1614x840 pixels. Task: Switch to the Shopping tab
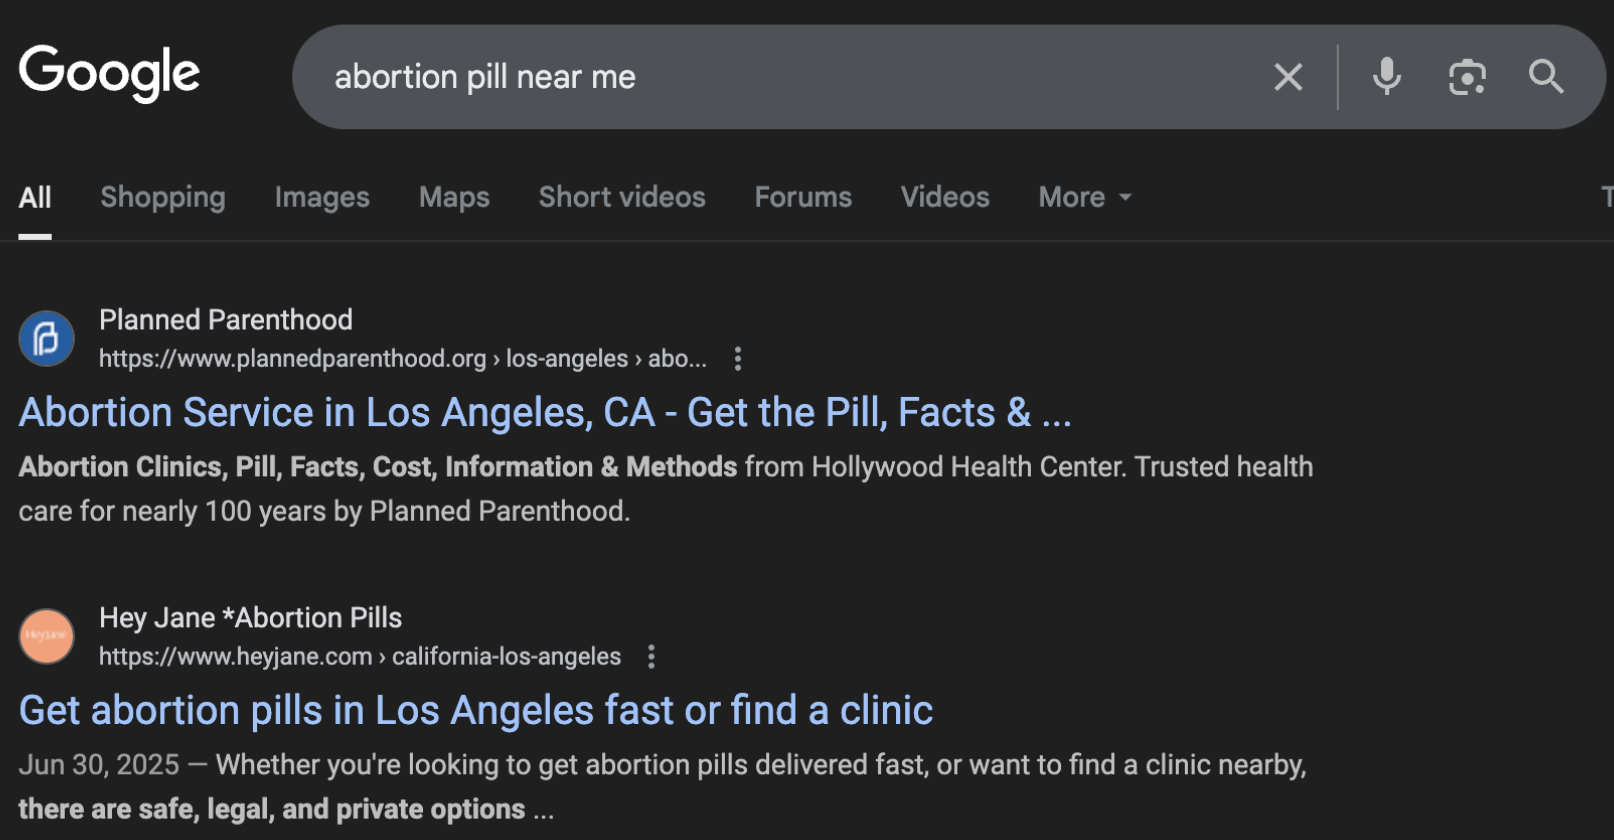click(163, 197)
